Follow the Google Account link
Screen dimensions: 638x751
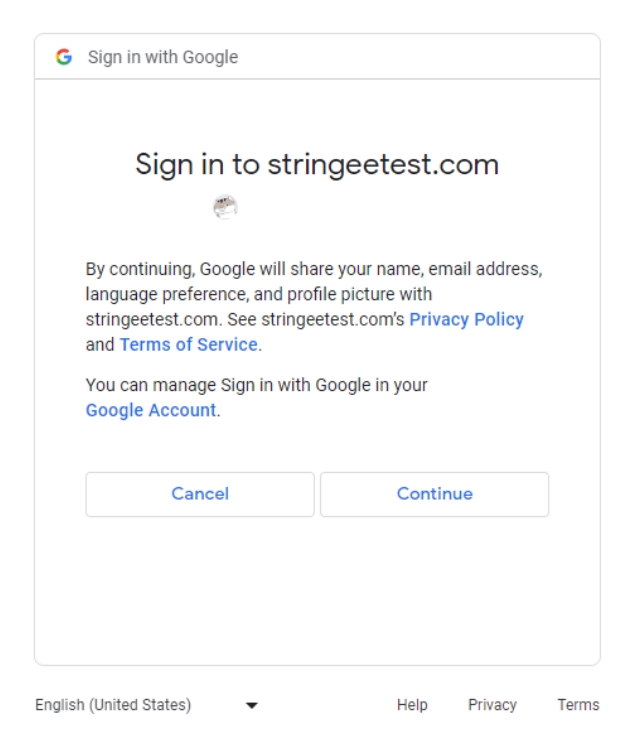click(x=151, y=410)
